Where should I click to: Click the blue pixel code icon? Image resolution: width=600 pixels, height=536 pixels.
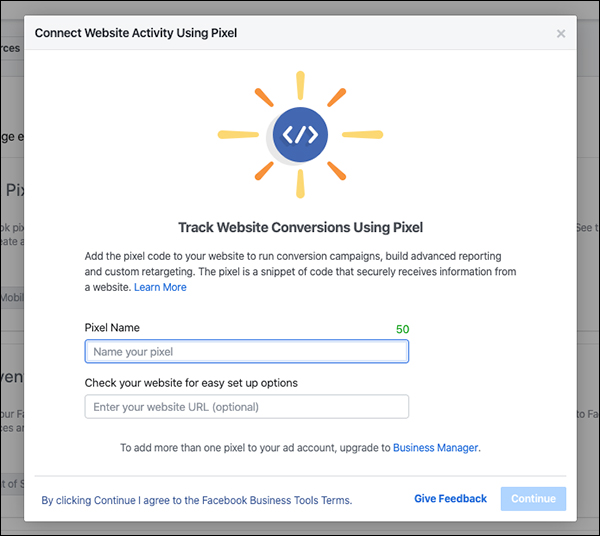[300, 135]
